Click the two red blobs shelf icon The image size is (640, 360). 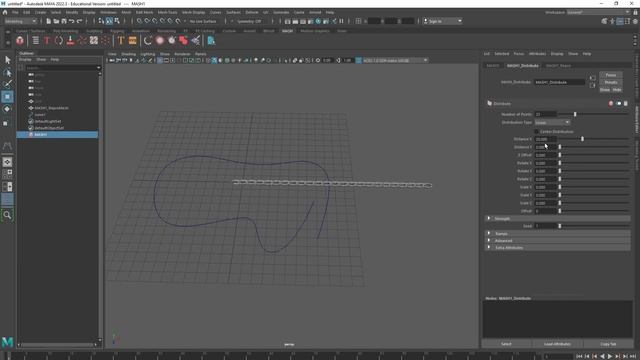(183, 40)
